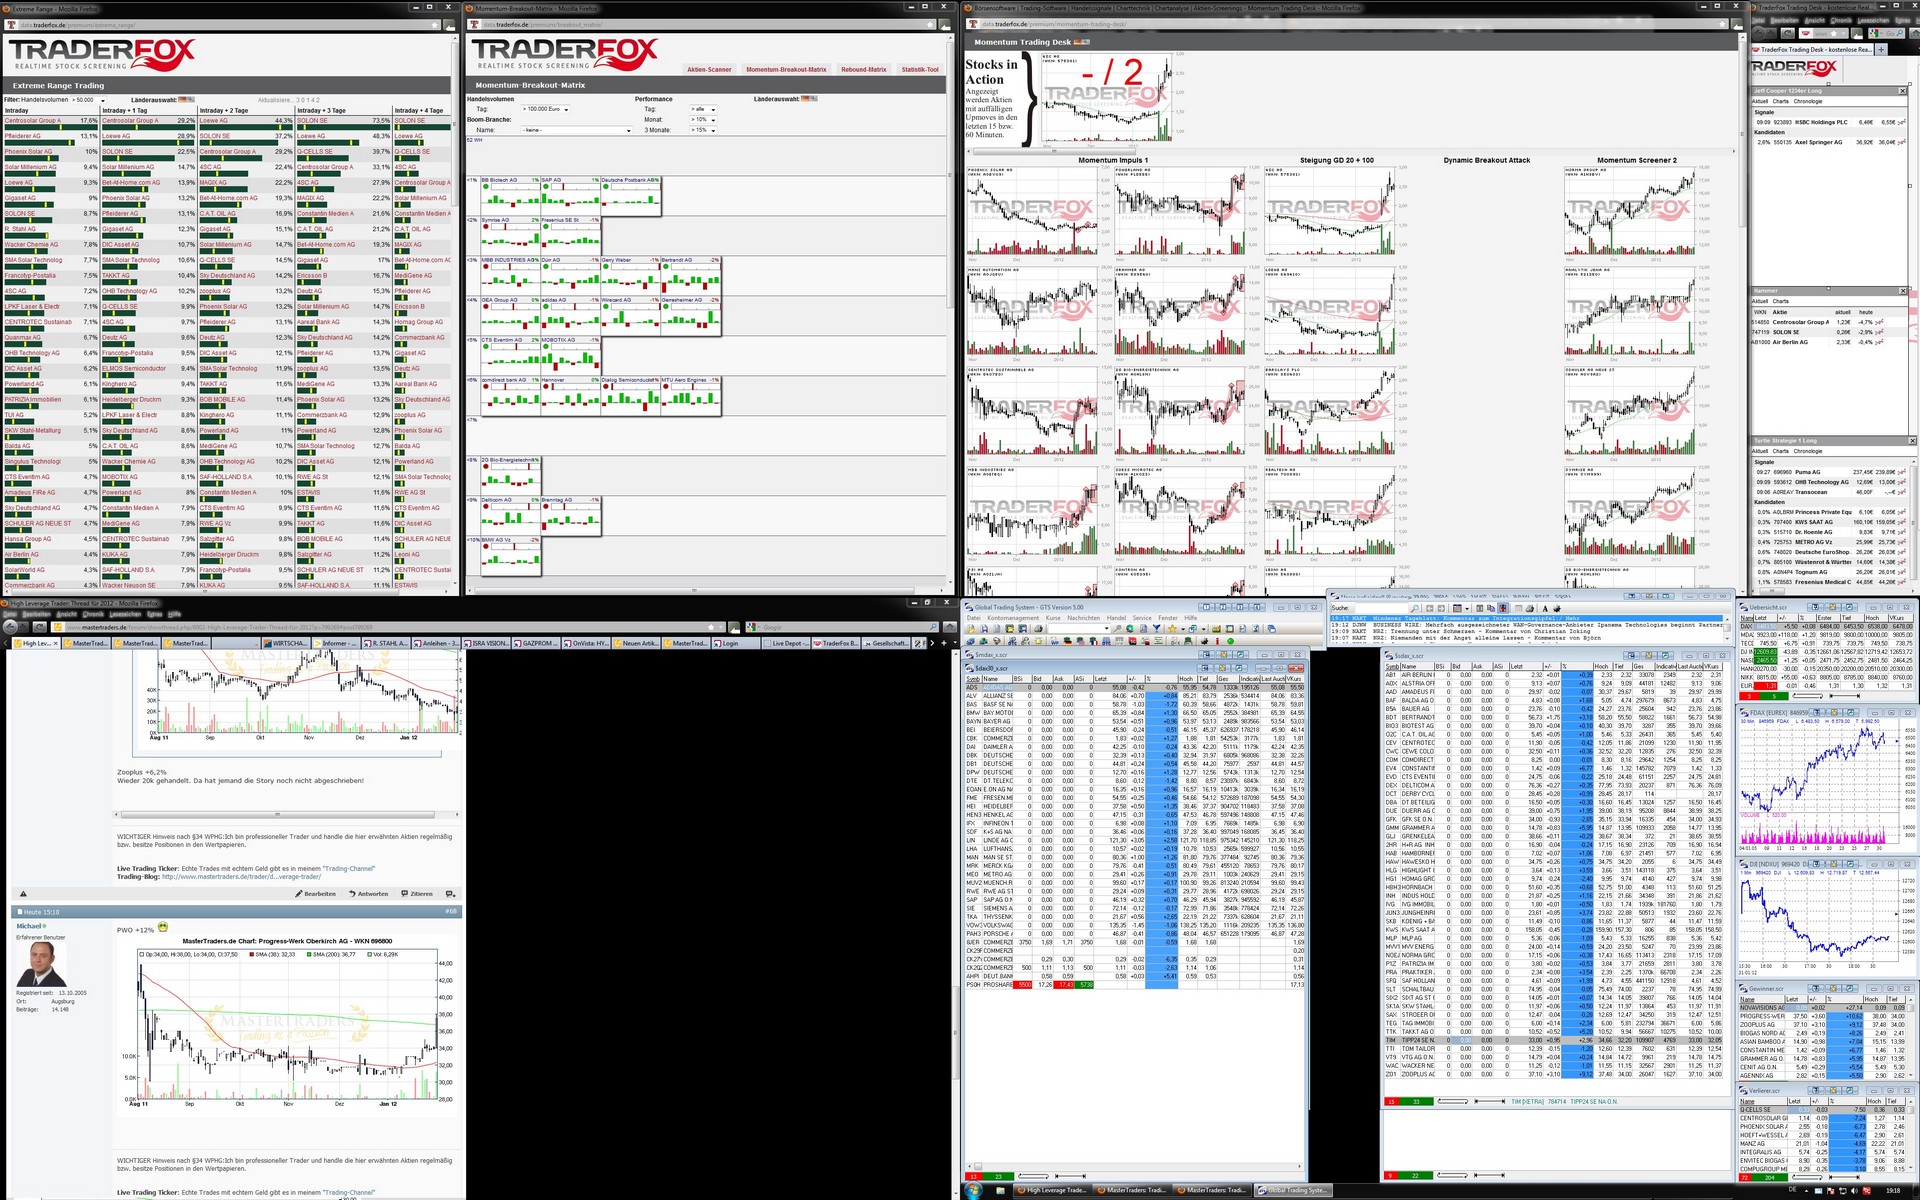Toggle the highlighted red icon in news toolbar
This screenshot has width=1920, height=1200.
pos(1503,608)
